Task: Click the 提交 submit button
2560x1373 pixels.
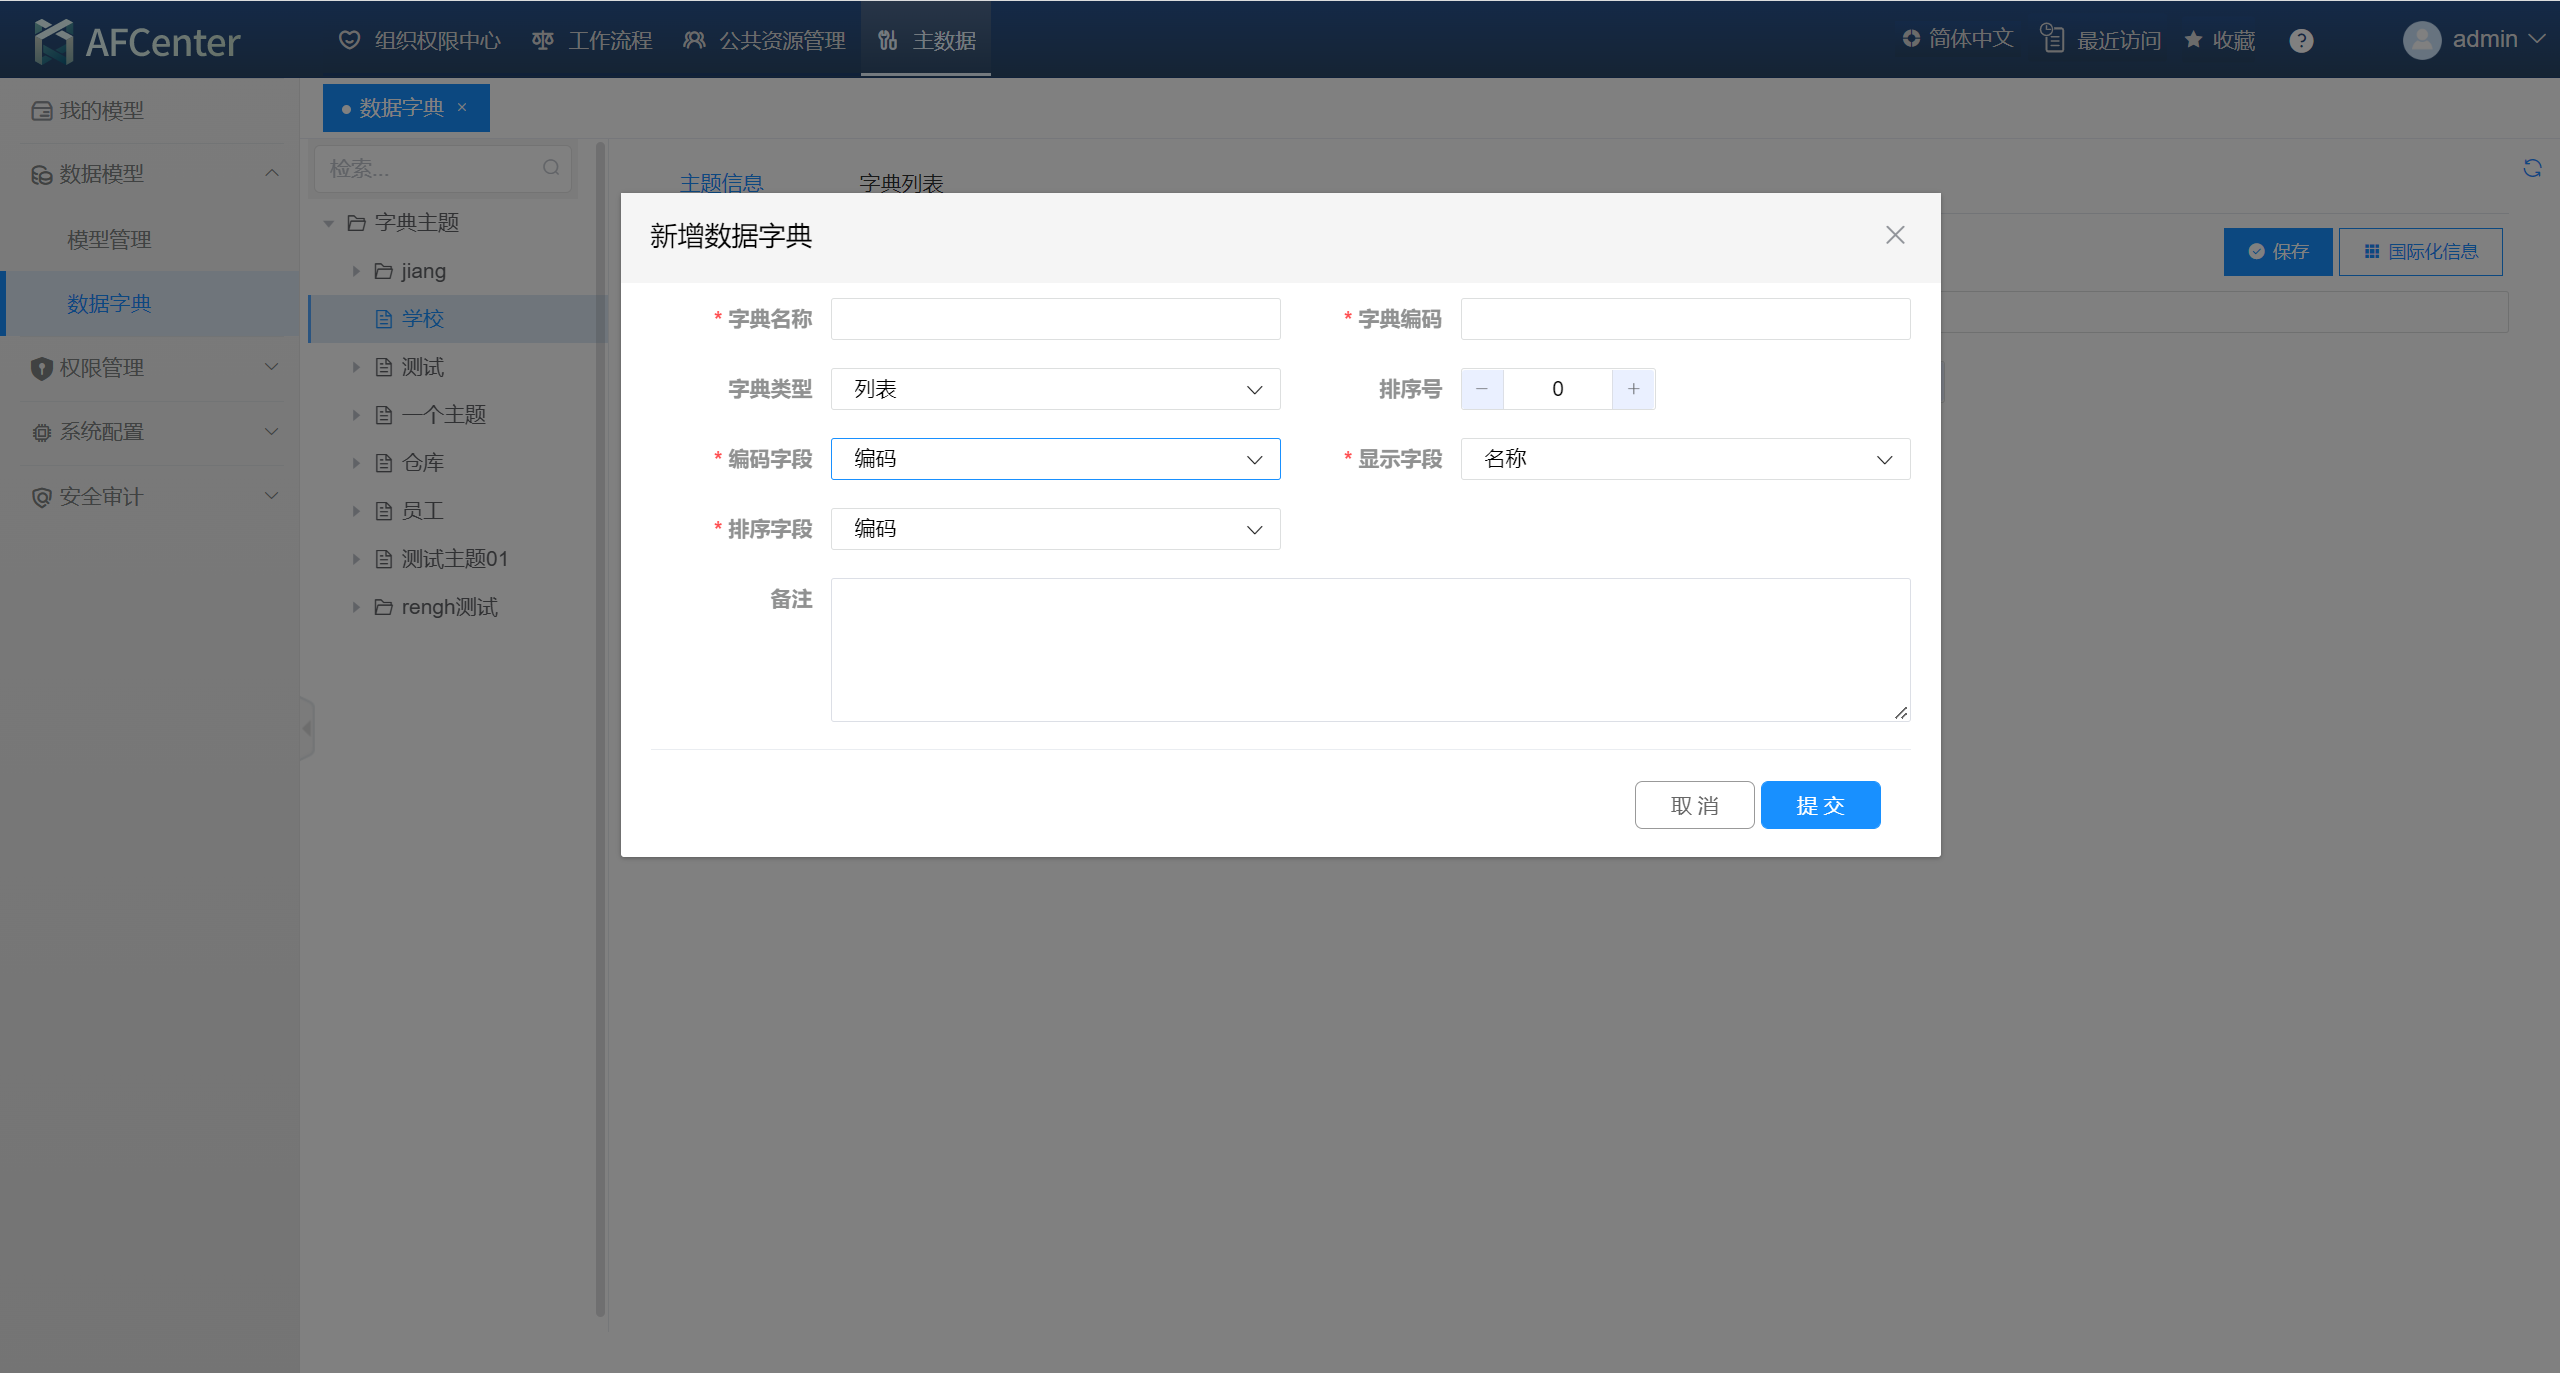Action: pyautogui.click(x=1820, y=805)
